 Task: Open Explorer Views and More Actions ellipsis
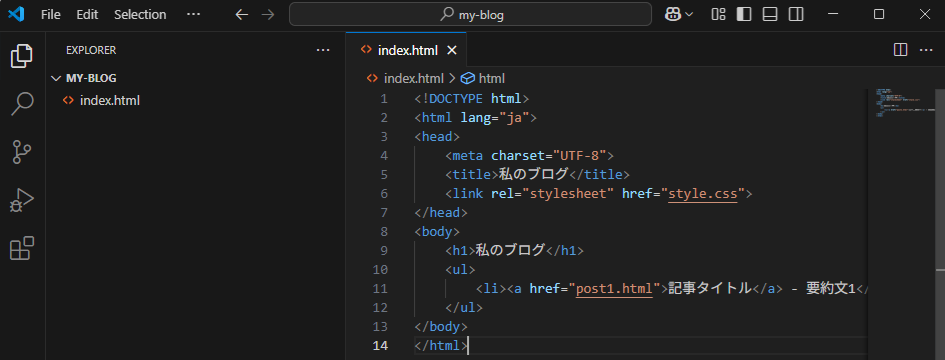(x=323, y=50)
